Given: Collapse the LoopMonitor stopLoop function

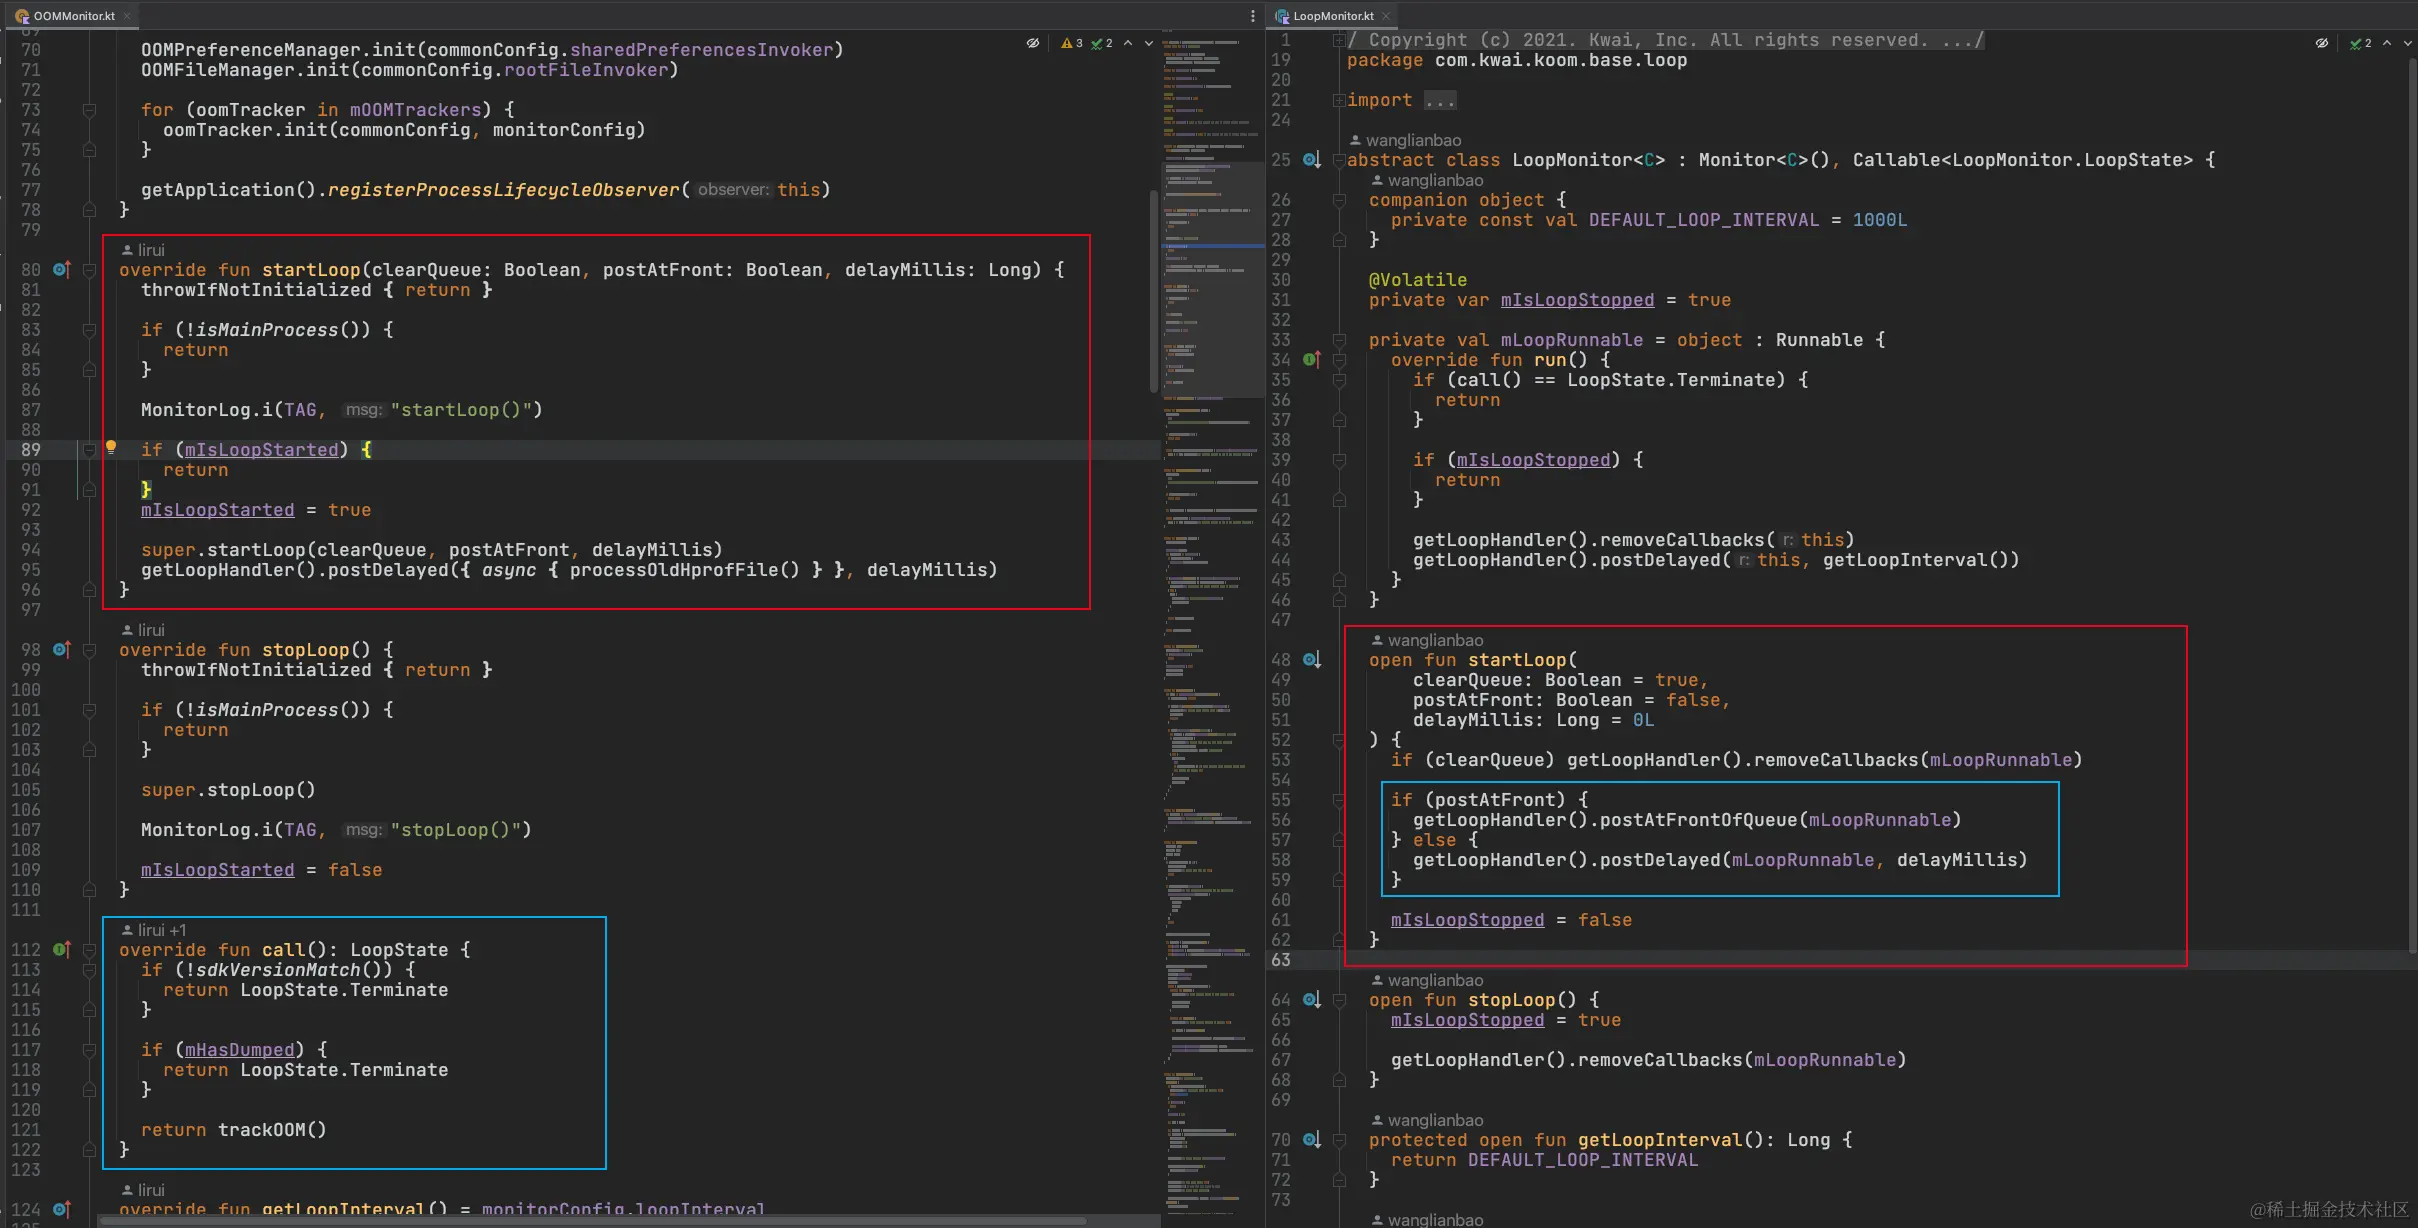Looking at the screenshot, I should [x=1338, y=1000].
